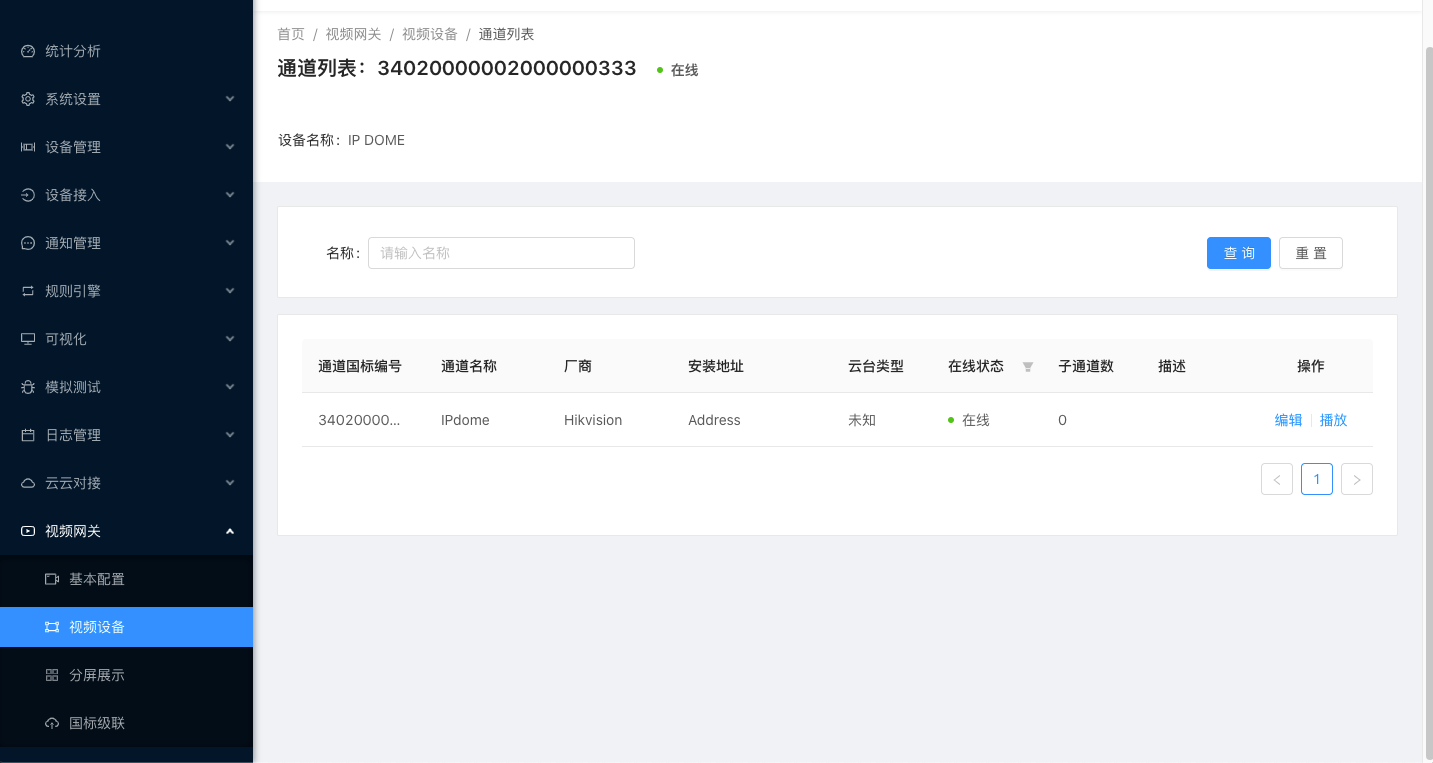Click 播放 link for IPdome channel

tap(1333, 420)
